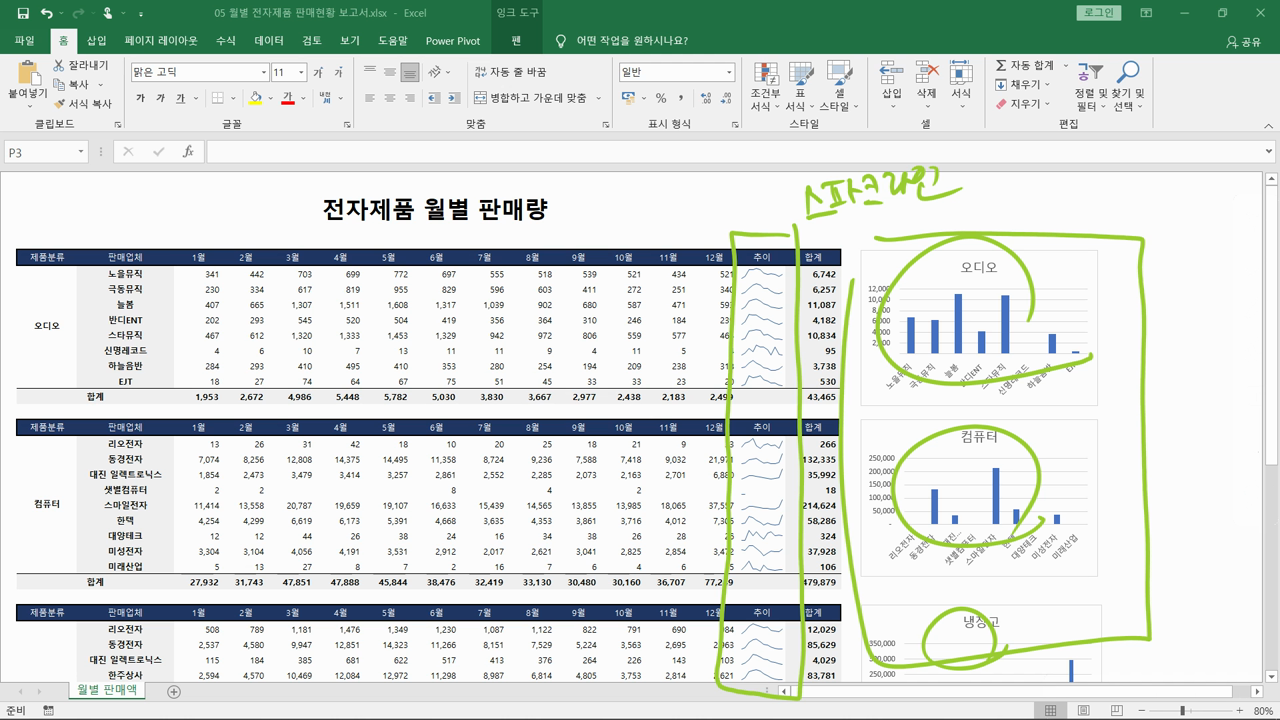Open the Fill (채우기) dropdown

[x=1023, y=85]
